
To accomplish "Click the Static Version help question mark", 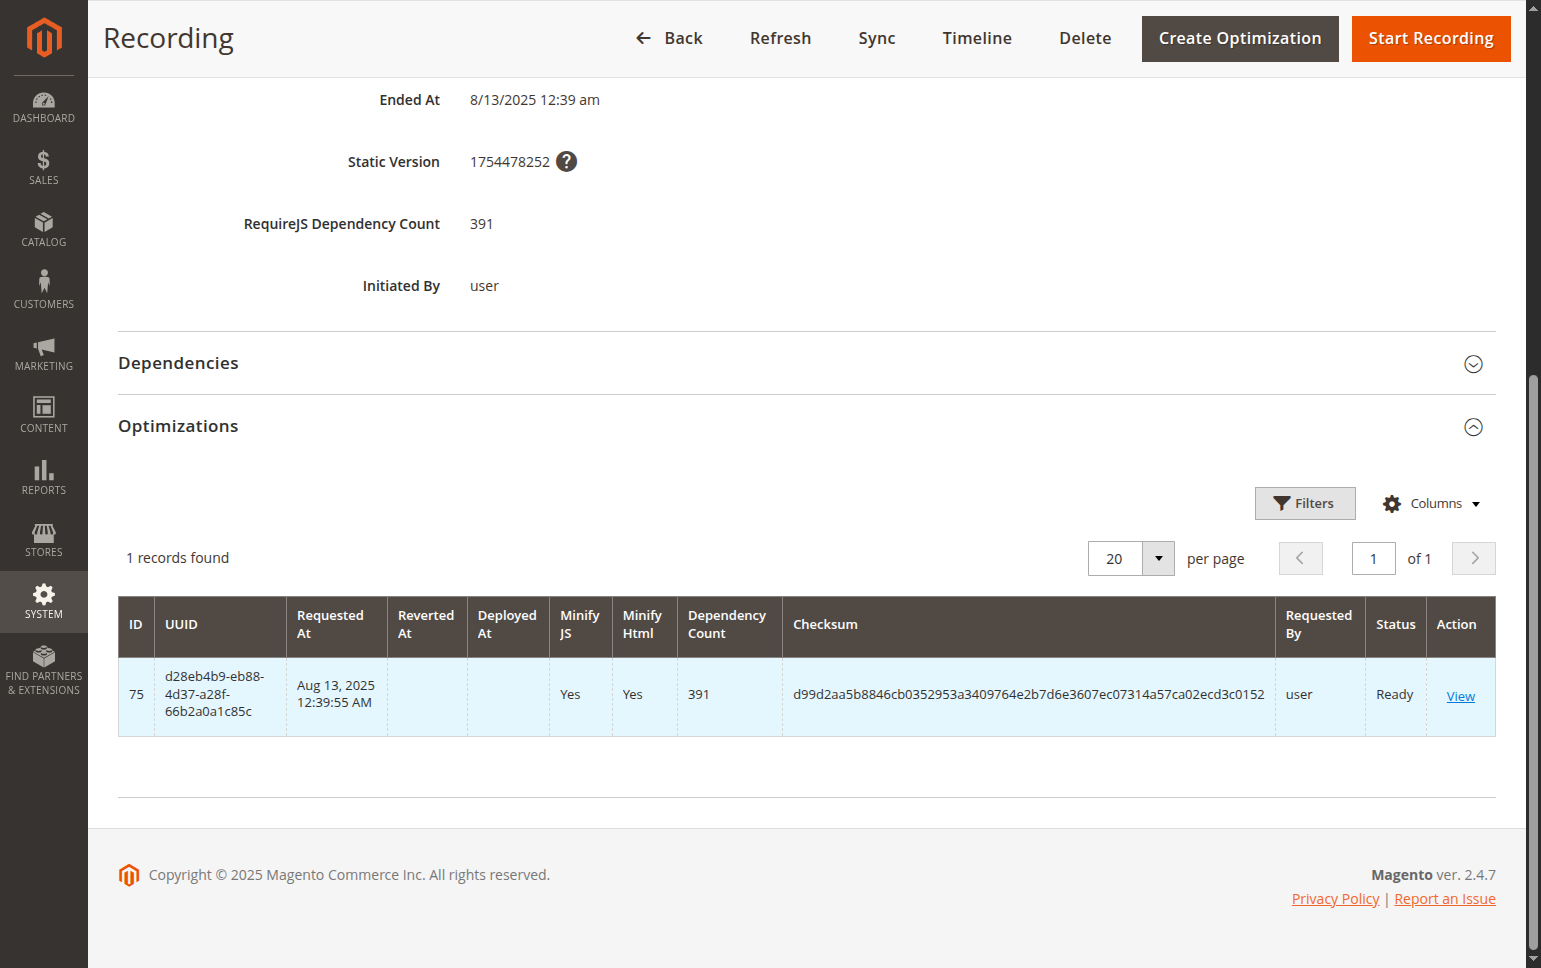I will tap(567, 161).
